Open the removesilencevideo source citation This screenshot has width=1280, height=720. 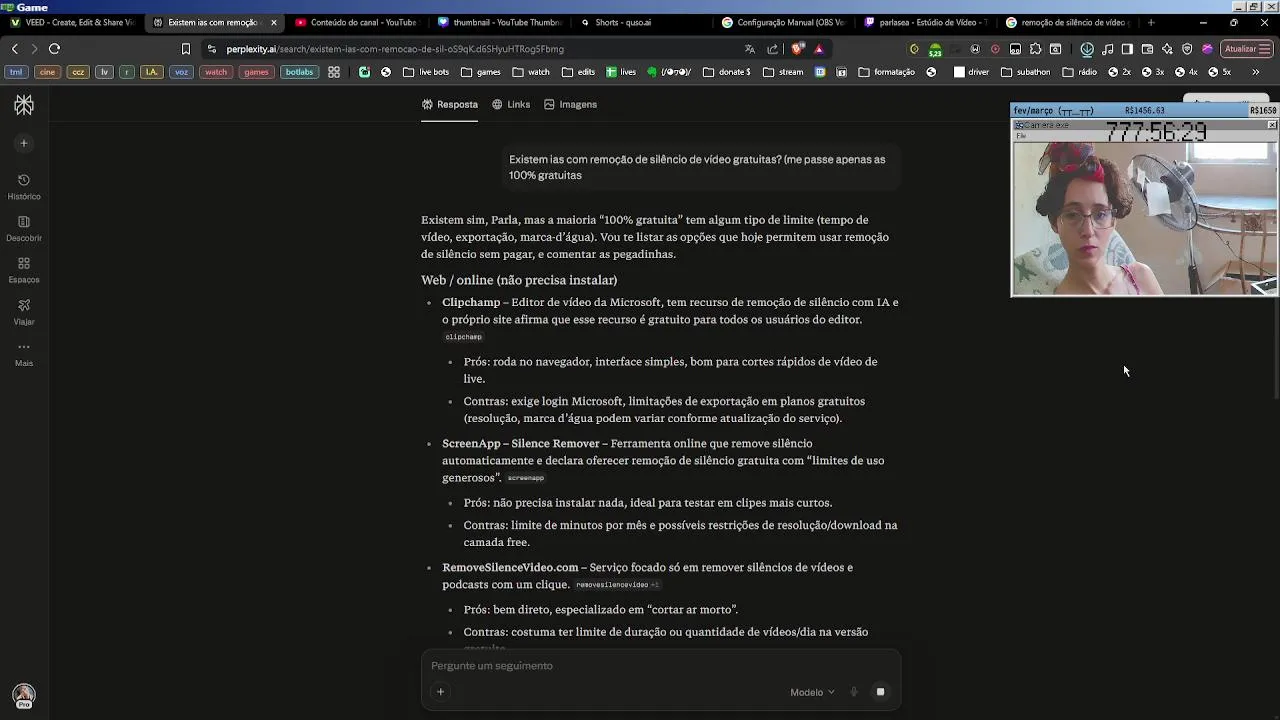click(x=617, y=585)
